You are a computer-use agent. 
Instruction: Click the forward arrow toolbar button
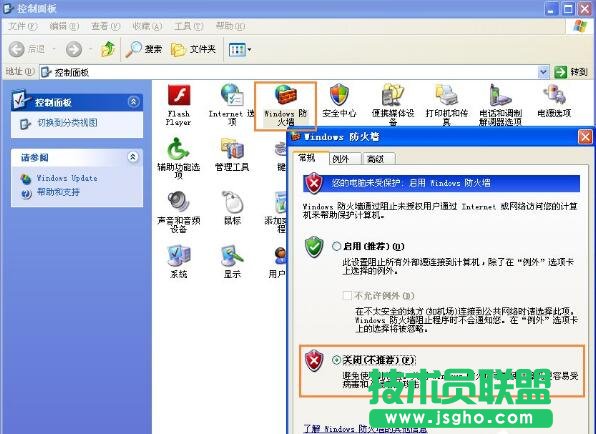[x=74, y=49]
